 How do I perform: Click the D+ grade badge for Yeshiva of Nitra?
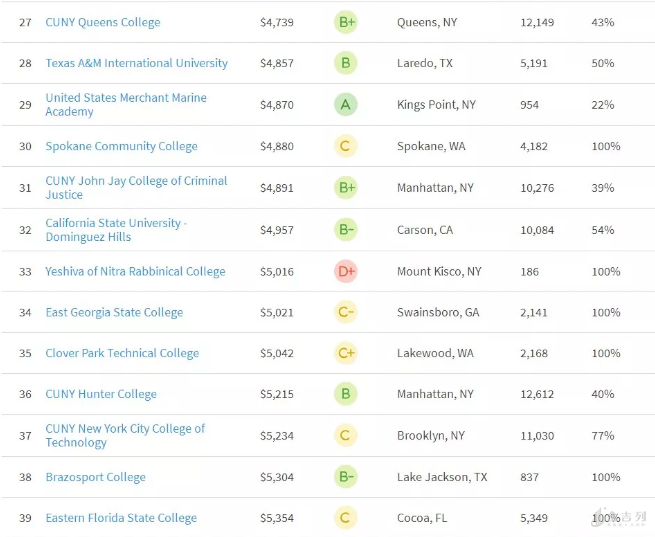tap(346, 271)
